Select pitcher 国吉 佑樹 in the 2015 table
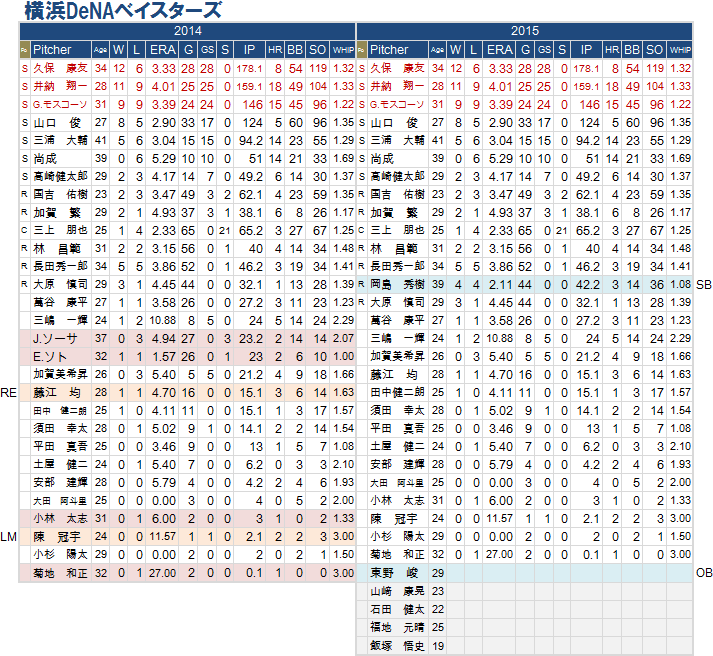This screenshot has width=713, height=656. point(397,195)
